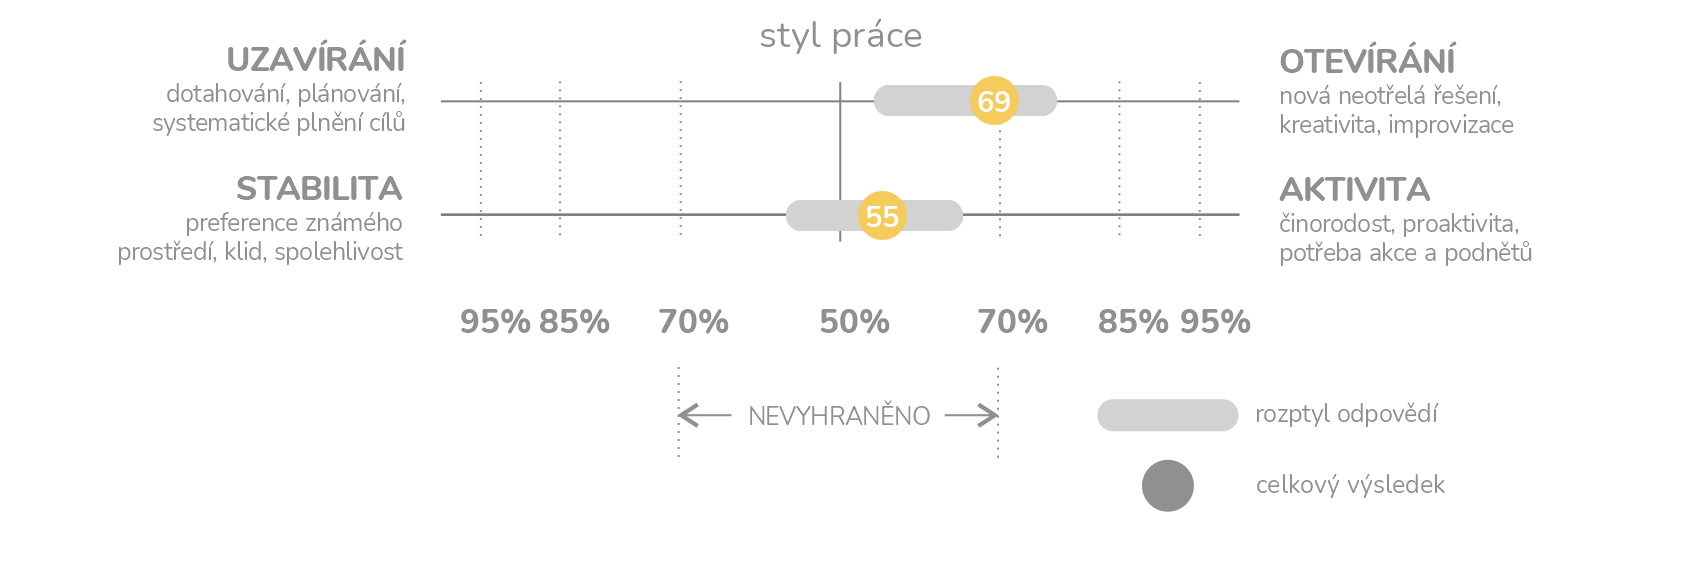Screen dimensions: 1686x565
Task: Click the celkový výsledek legend text
Action: [1350, 486]
